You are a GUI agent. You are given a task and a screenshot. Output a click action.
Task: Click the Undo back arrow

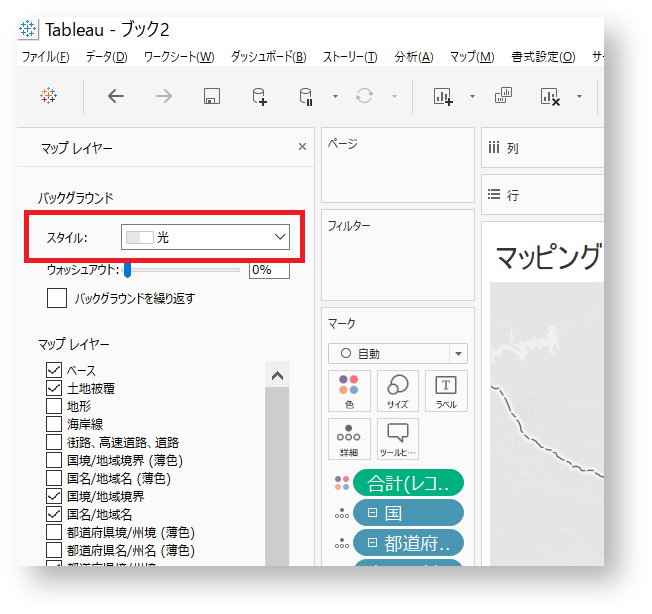116,96
